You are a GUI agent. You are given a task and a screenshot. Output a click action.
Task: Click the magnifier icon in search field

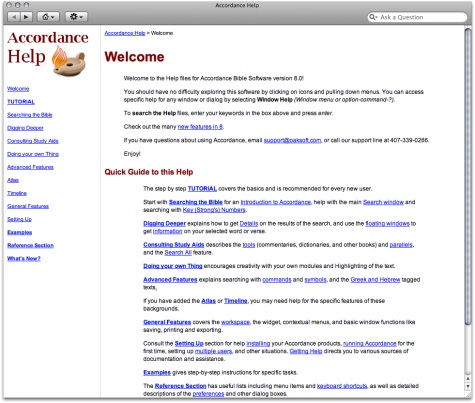373,17
